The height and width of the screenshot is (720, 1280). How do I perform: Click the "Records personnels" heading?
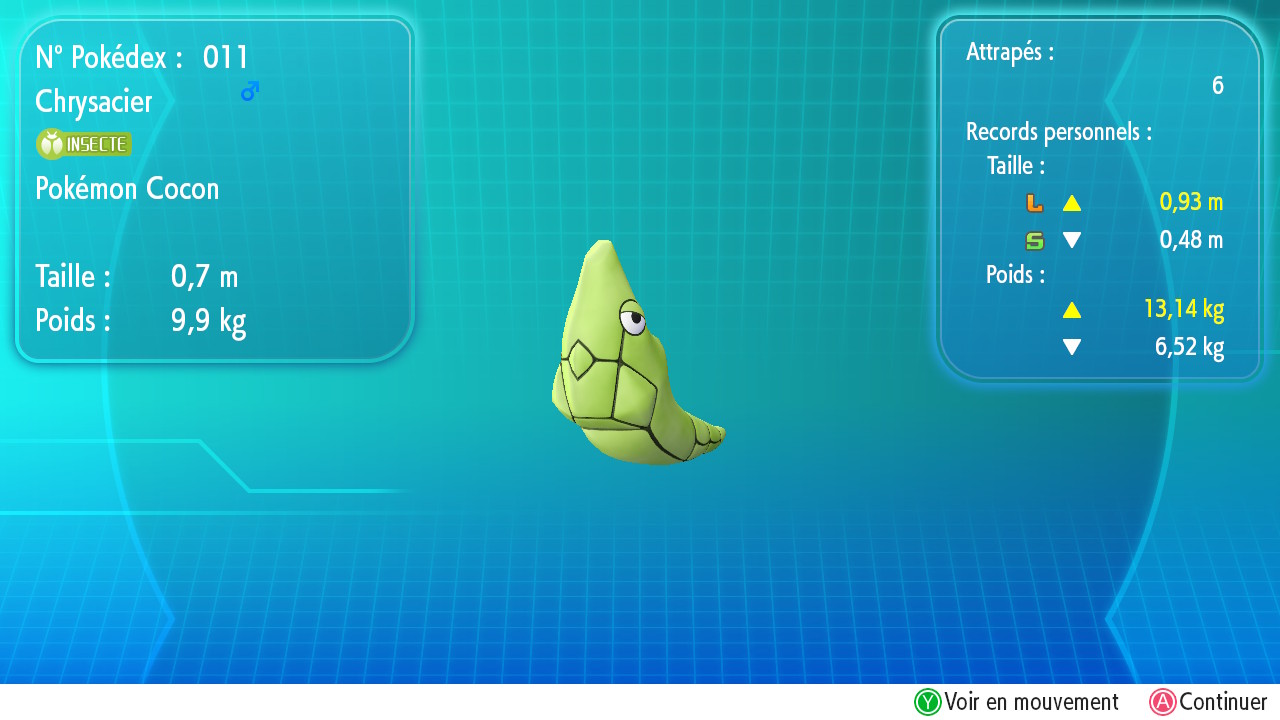point(1058,131)
